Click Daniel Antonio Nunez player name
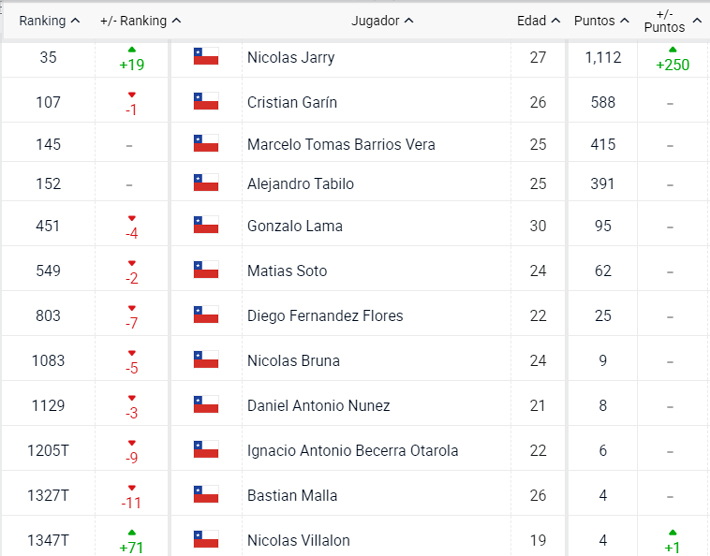 tap(318, 406)
